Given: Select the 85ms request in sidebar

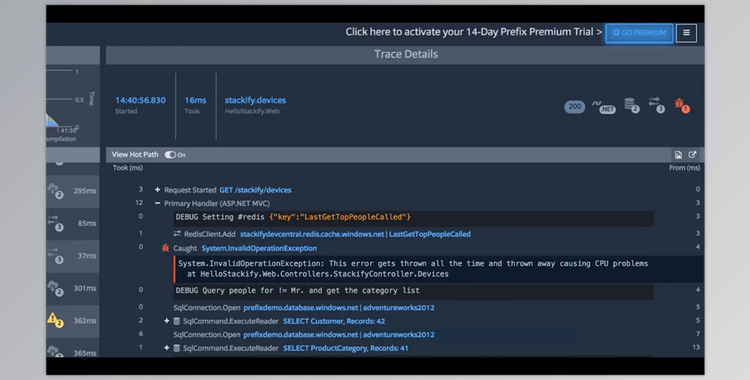Looking at the screenshot, I should (73, 223).
